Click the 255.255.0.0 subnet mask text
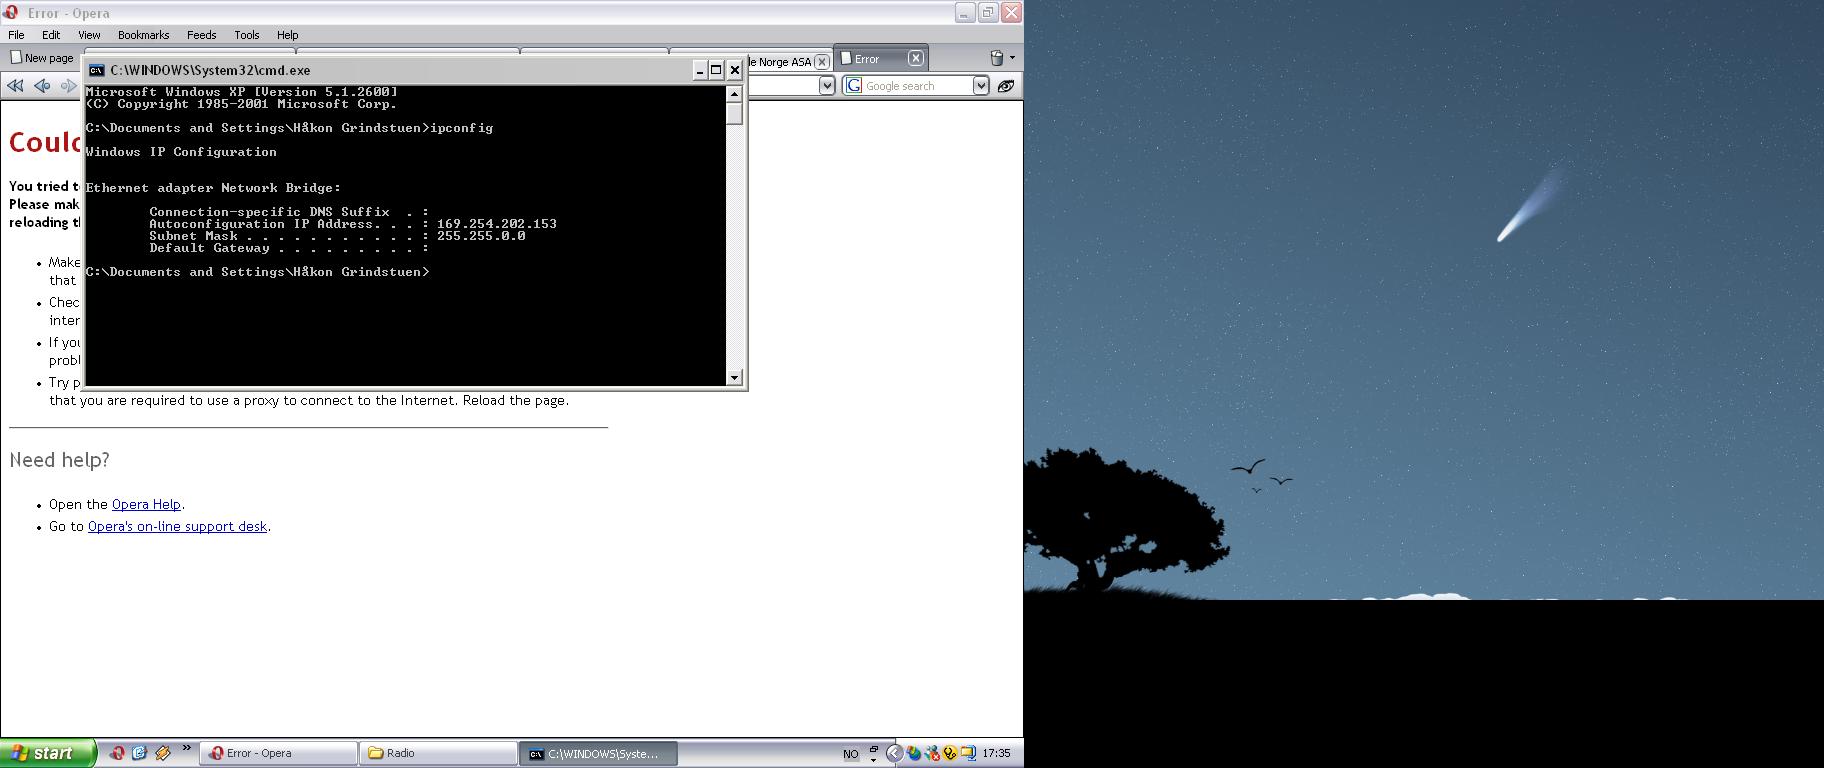 click(x=481, y=236)
